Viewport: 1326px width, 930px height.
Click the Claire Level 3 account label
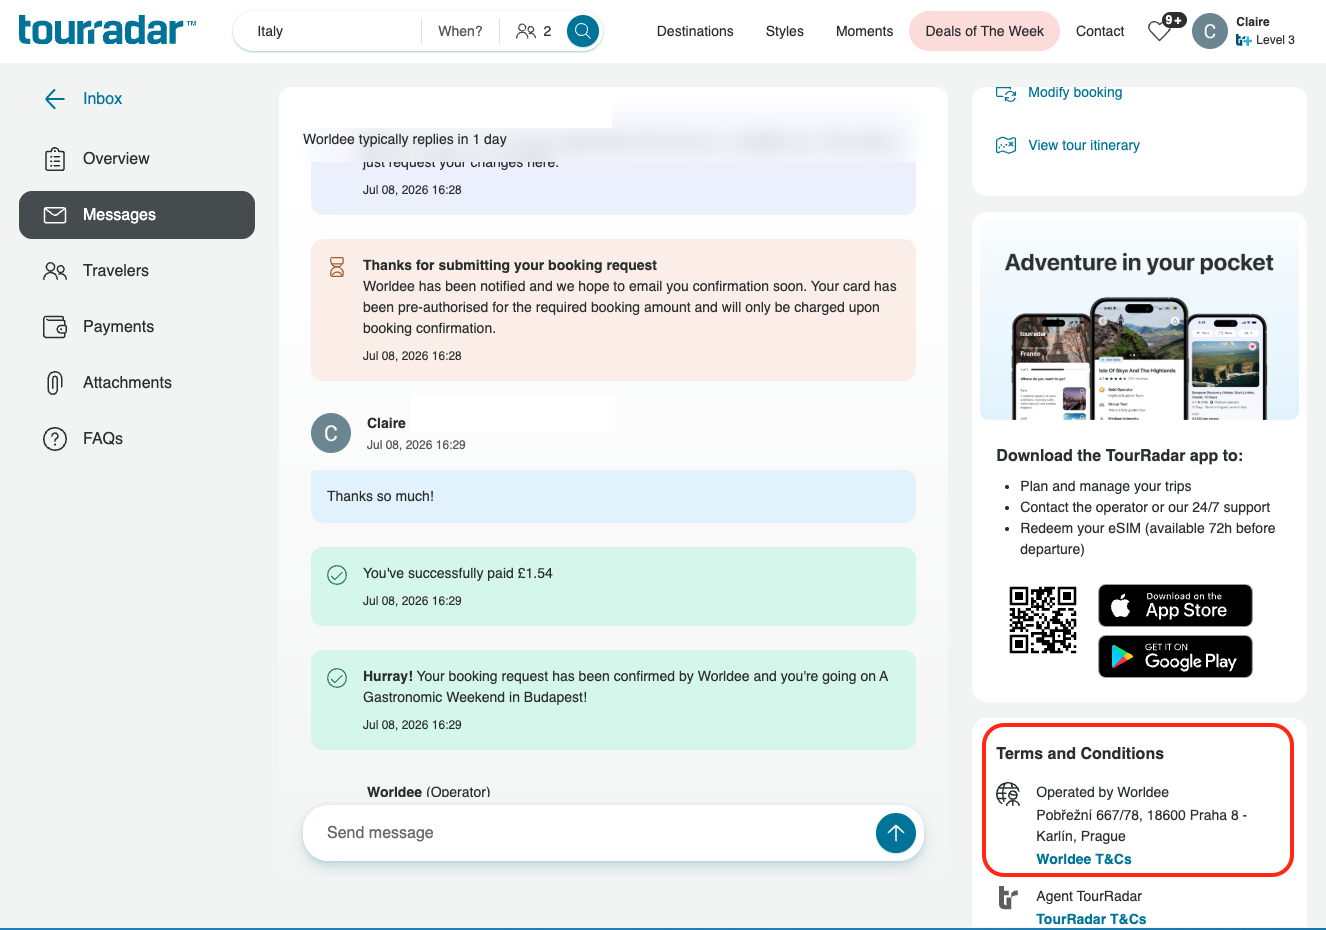1265,31
